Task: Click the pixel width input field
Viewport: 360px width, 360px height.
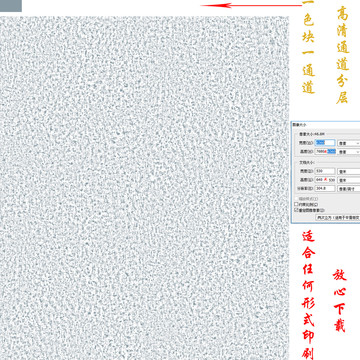Action: [x=325, y=143]
